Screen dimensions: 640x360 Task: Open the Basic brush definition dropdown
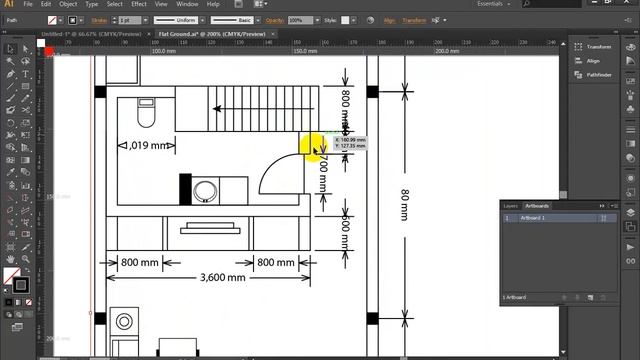(x=258, y=20)
